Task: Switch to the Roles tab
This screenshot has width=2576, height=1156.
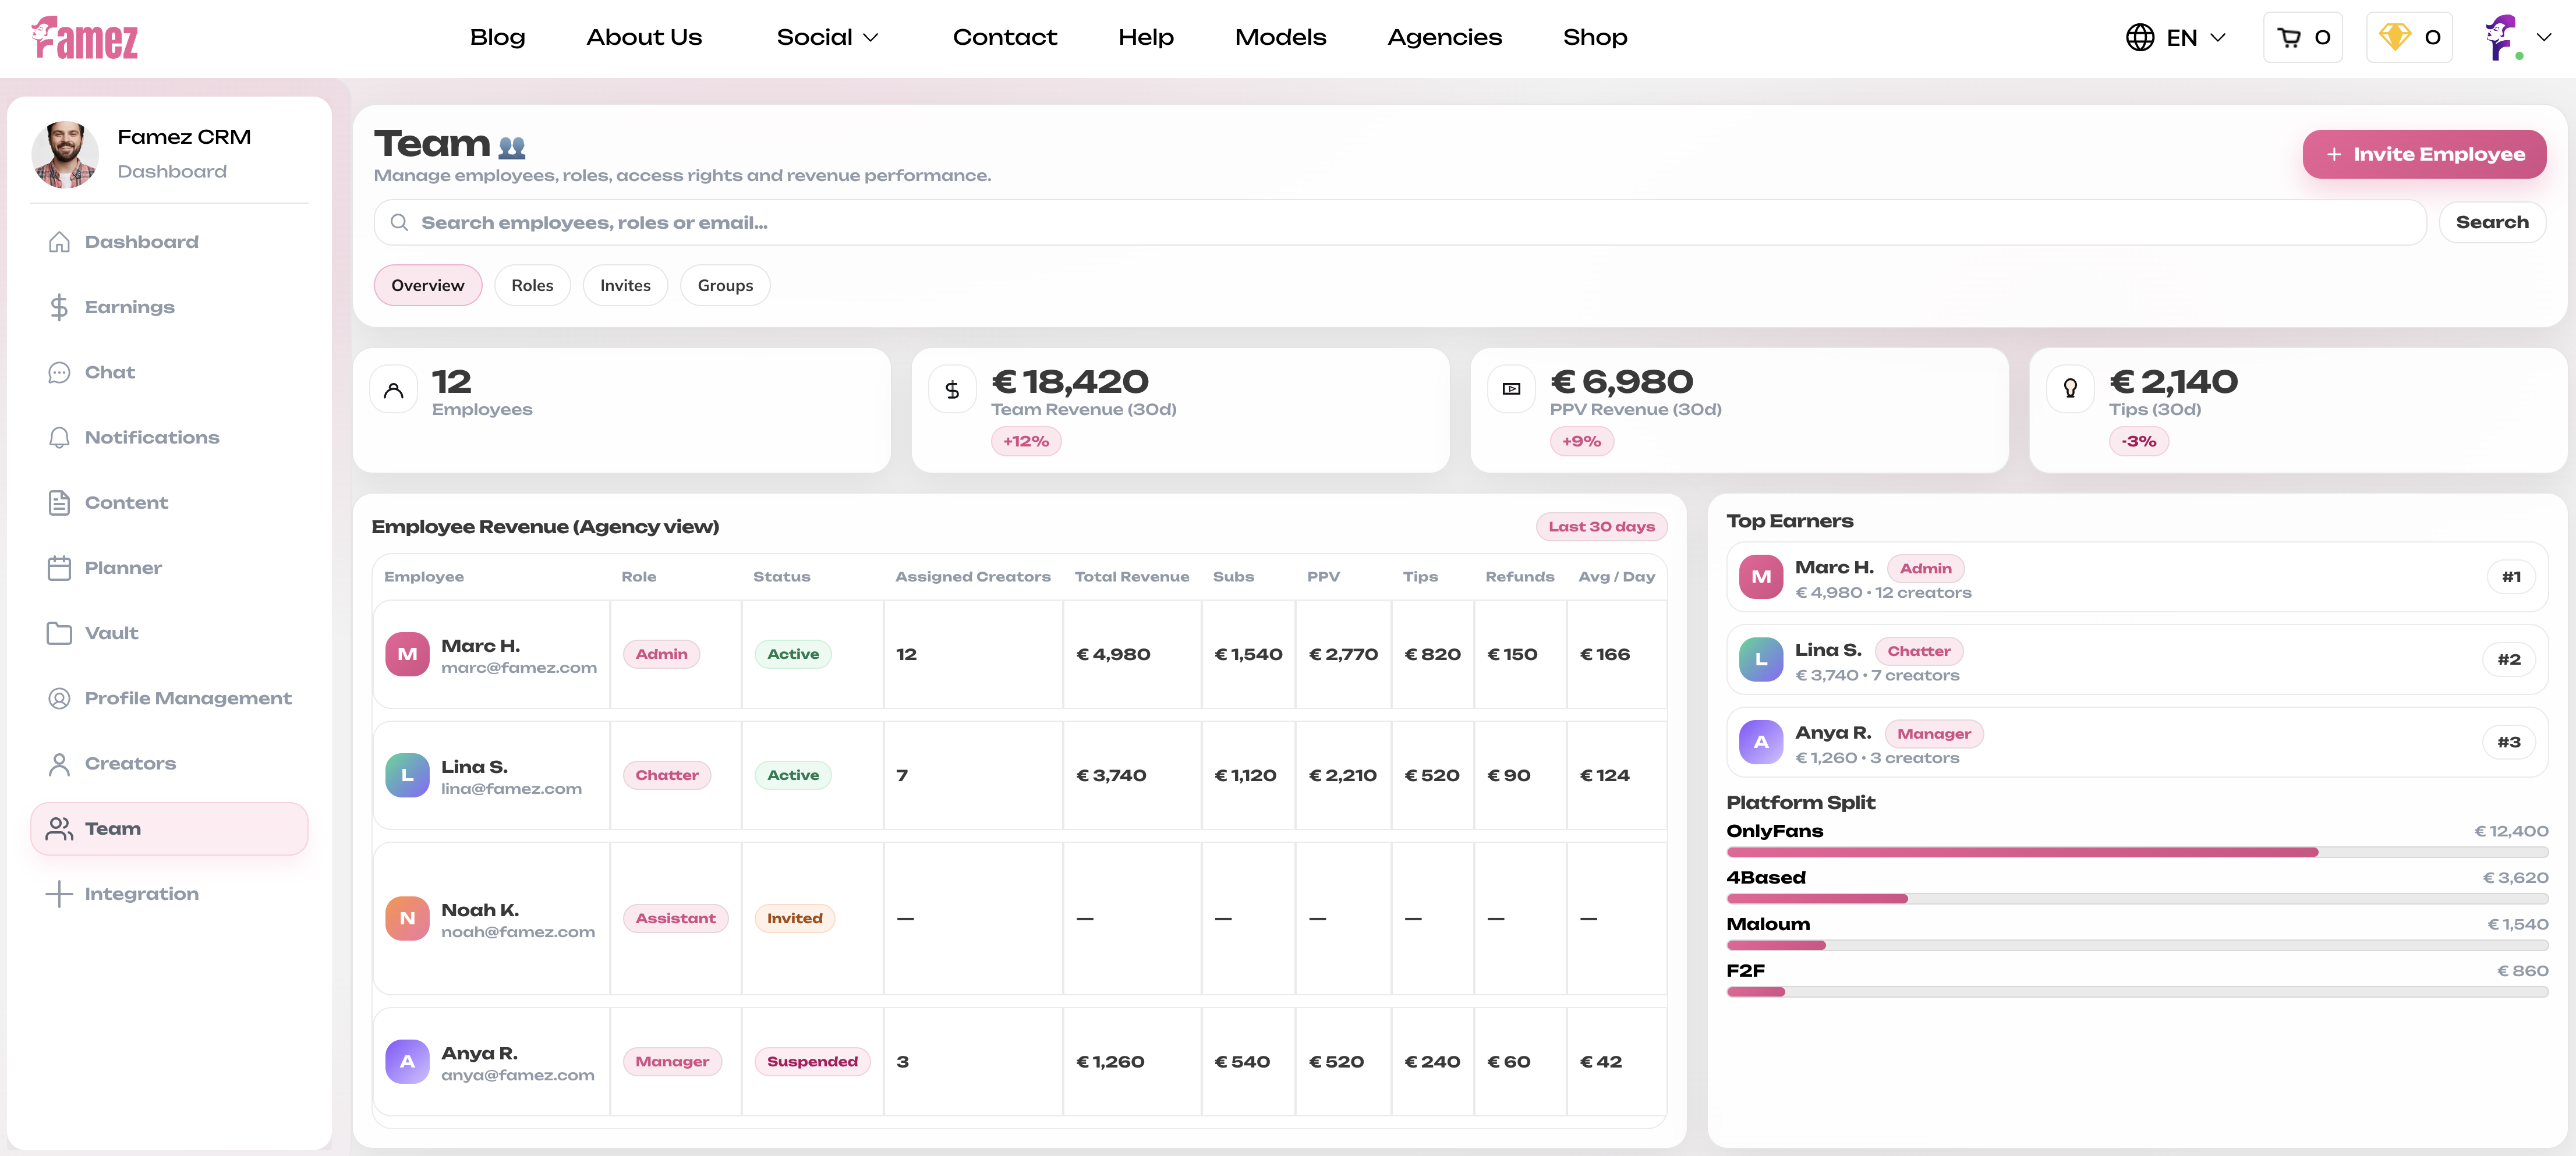Action: pos(532,285)
